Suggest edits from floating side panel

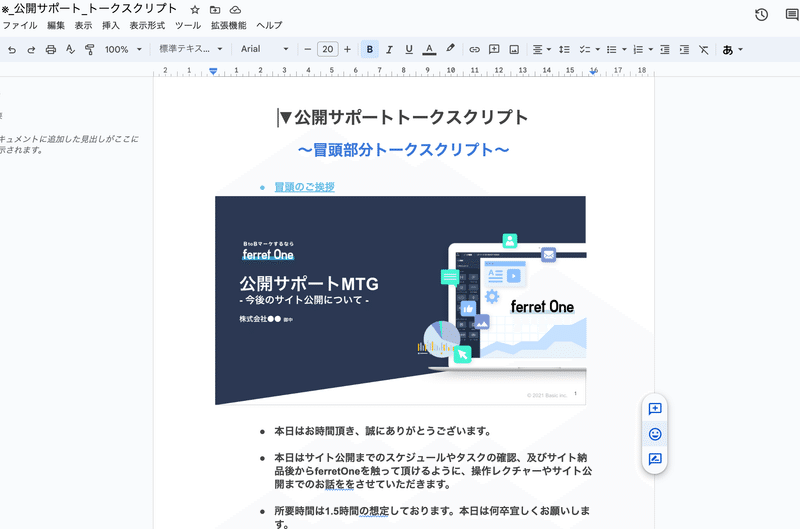tap(655, 459)
